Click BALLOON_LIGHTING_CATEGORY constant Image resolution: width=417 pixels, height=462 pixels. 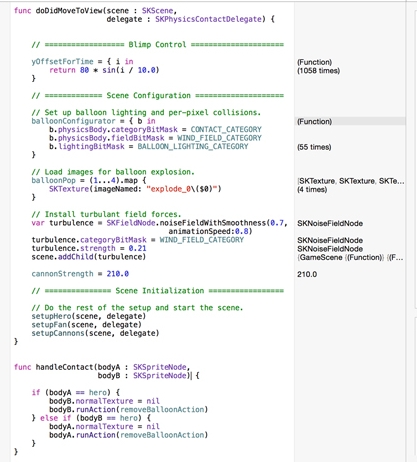pos(193,147)
